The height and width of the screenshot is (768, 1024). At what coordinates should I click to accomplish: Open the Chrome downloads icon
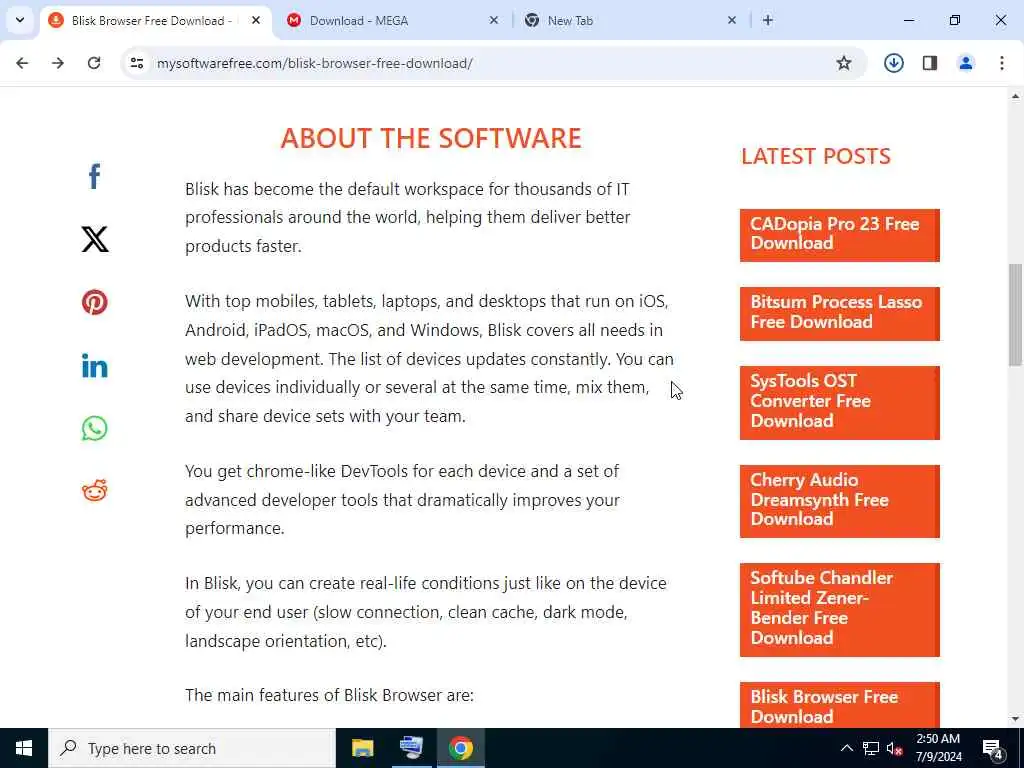tap(893, 63)
